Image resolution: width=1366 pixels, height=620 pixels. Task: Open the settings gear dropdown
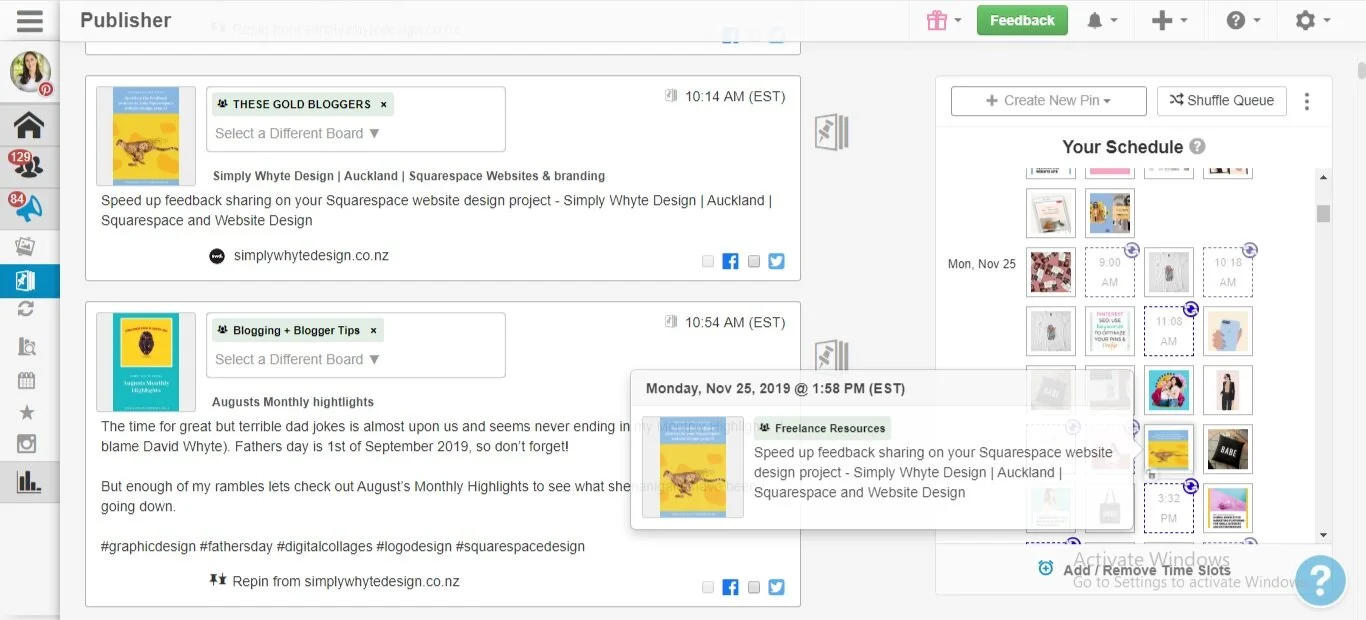1312,20
